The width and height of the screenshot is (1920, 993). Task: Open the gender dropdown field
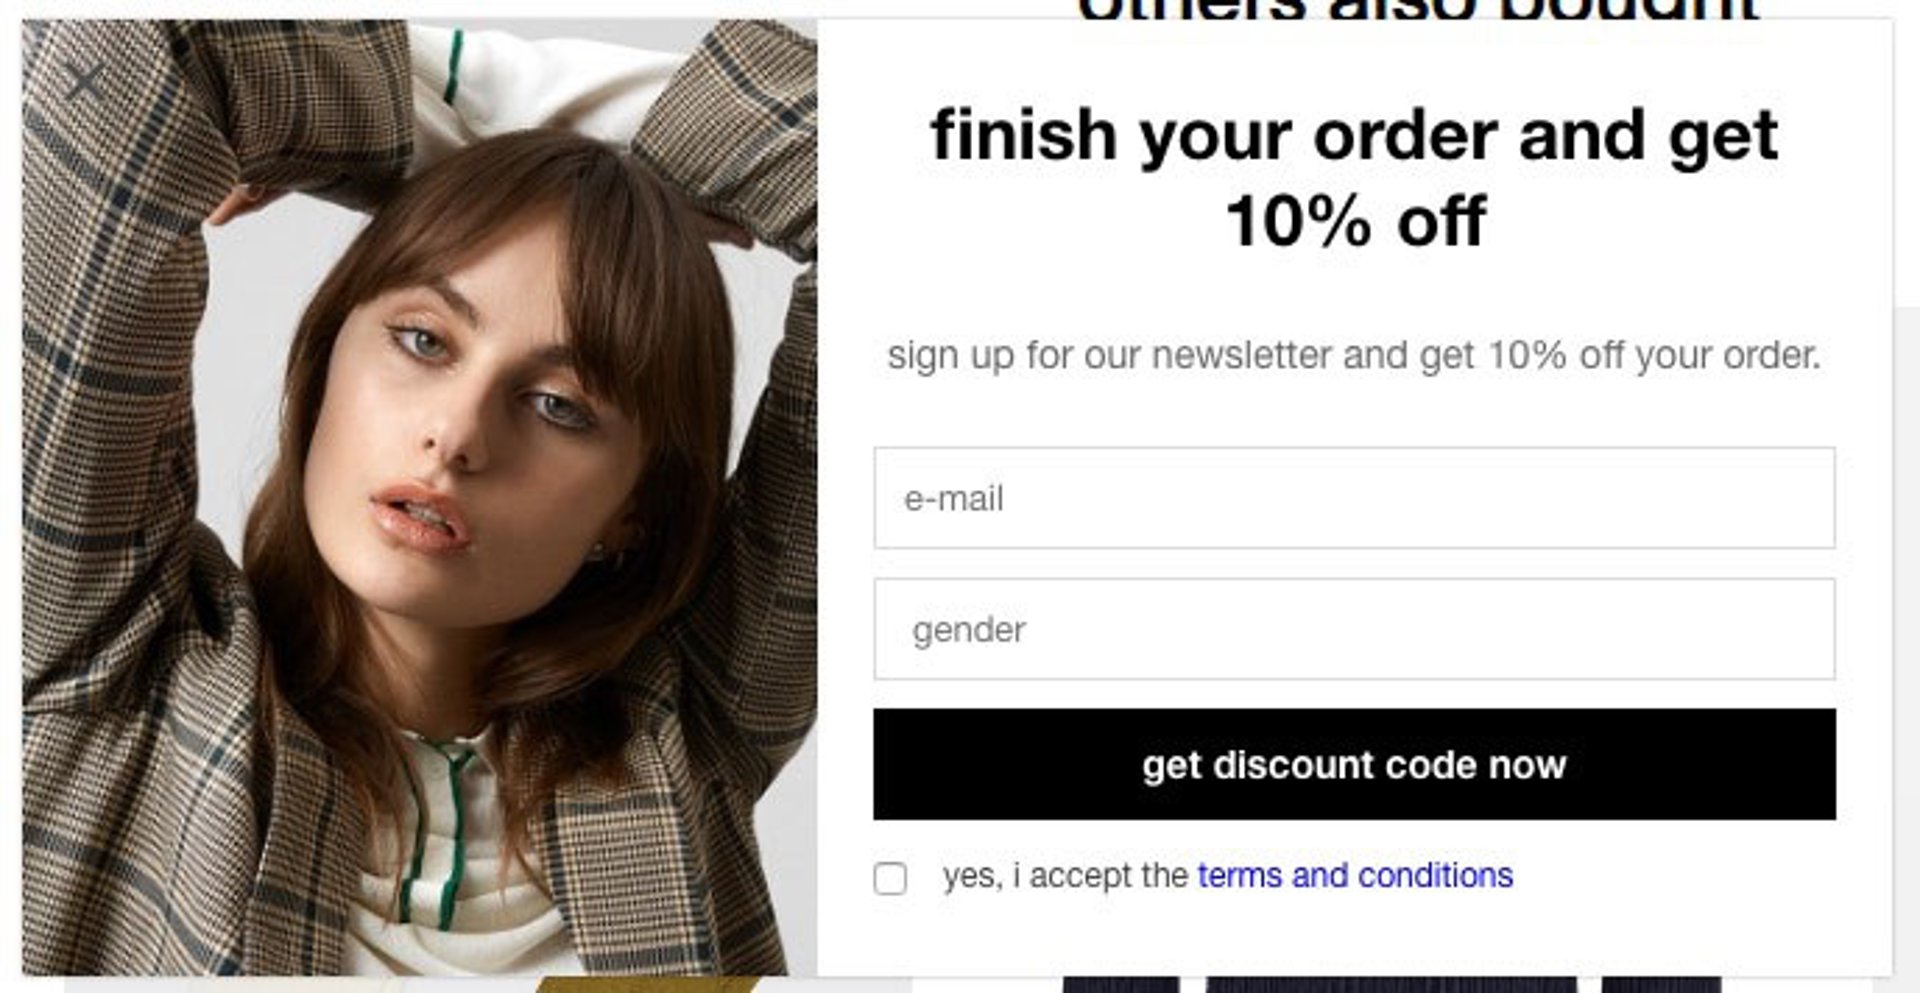click(x=1354, y=629)
